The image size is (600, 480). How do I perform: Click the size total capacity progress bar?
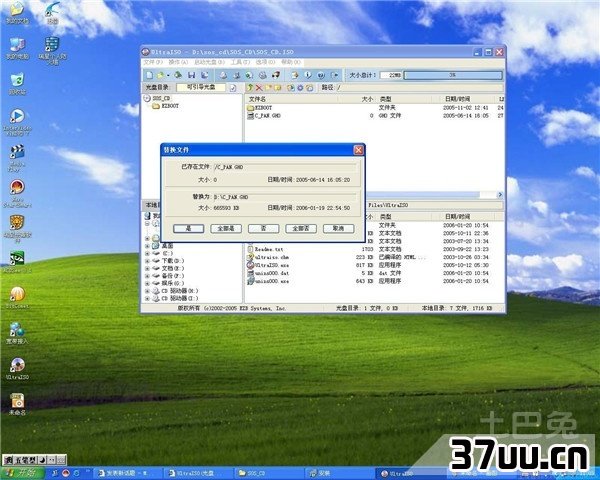pos(453,75)
